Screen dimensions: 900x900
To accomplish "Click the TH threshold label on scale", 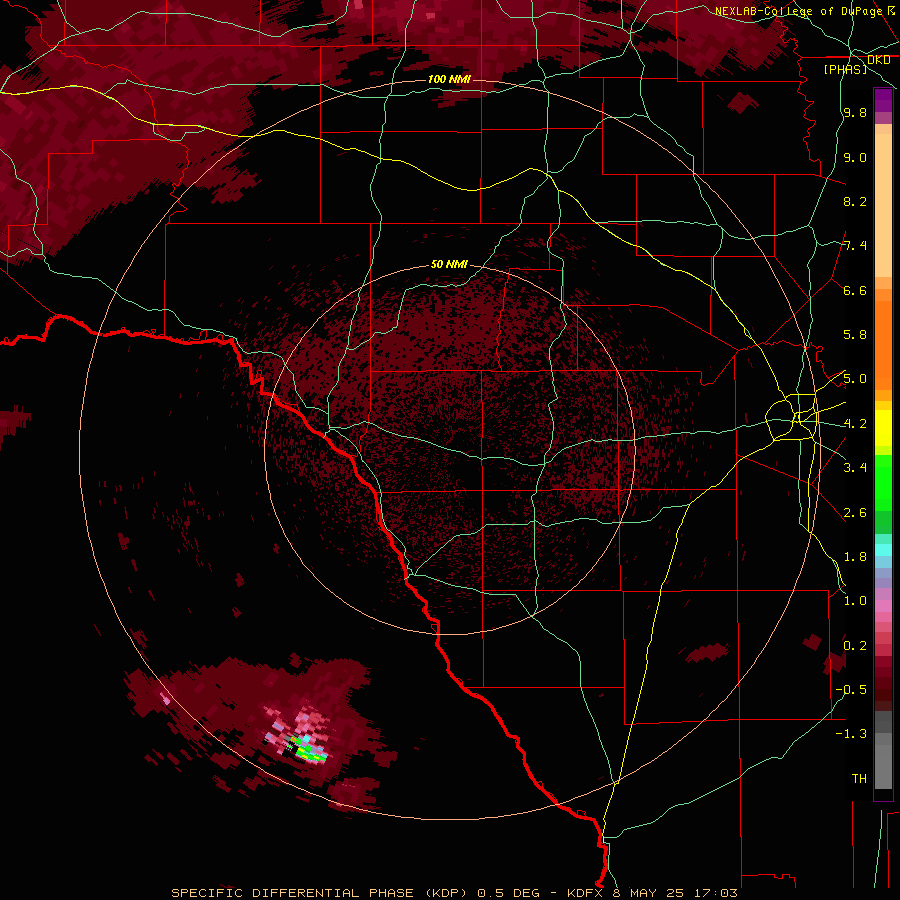I will point(859,778).
